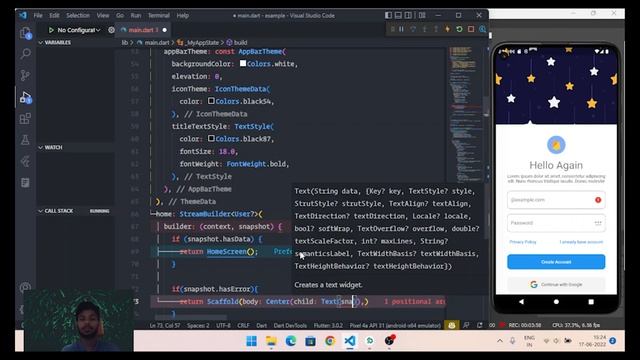Click Ln 73, Col 57 in status bar
The height and width of the screenshot is (360, 640).
[165, 325]
